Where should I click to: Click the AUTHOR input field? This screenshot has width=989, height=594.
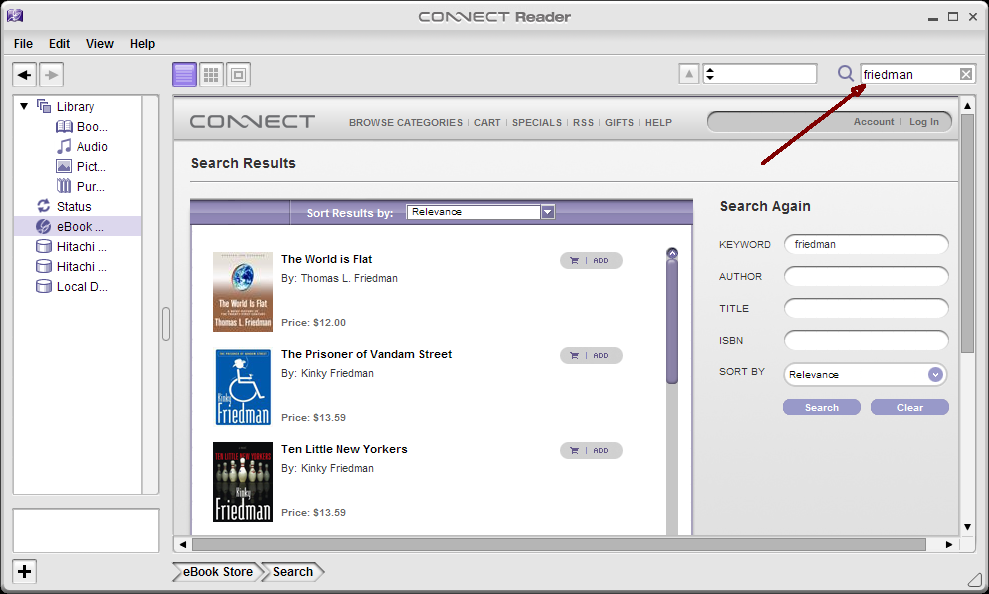click(866, 276)
